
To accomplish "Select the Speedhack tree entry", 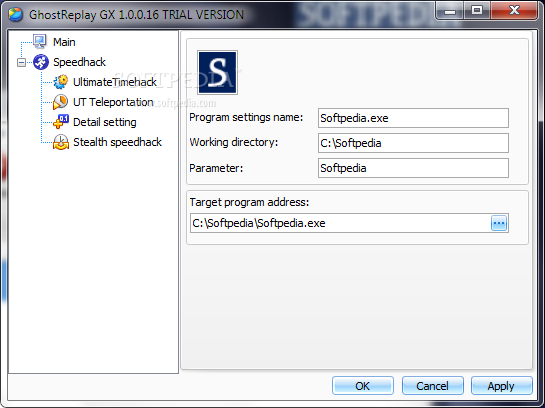I will coord(79,62).
